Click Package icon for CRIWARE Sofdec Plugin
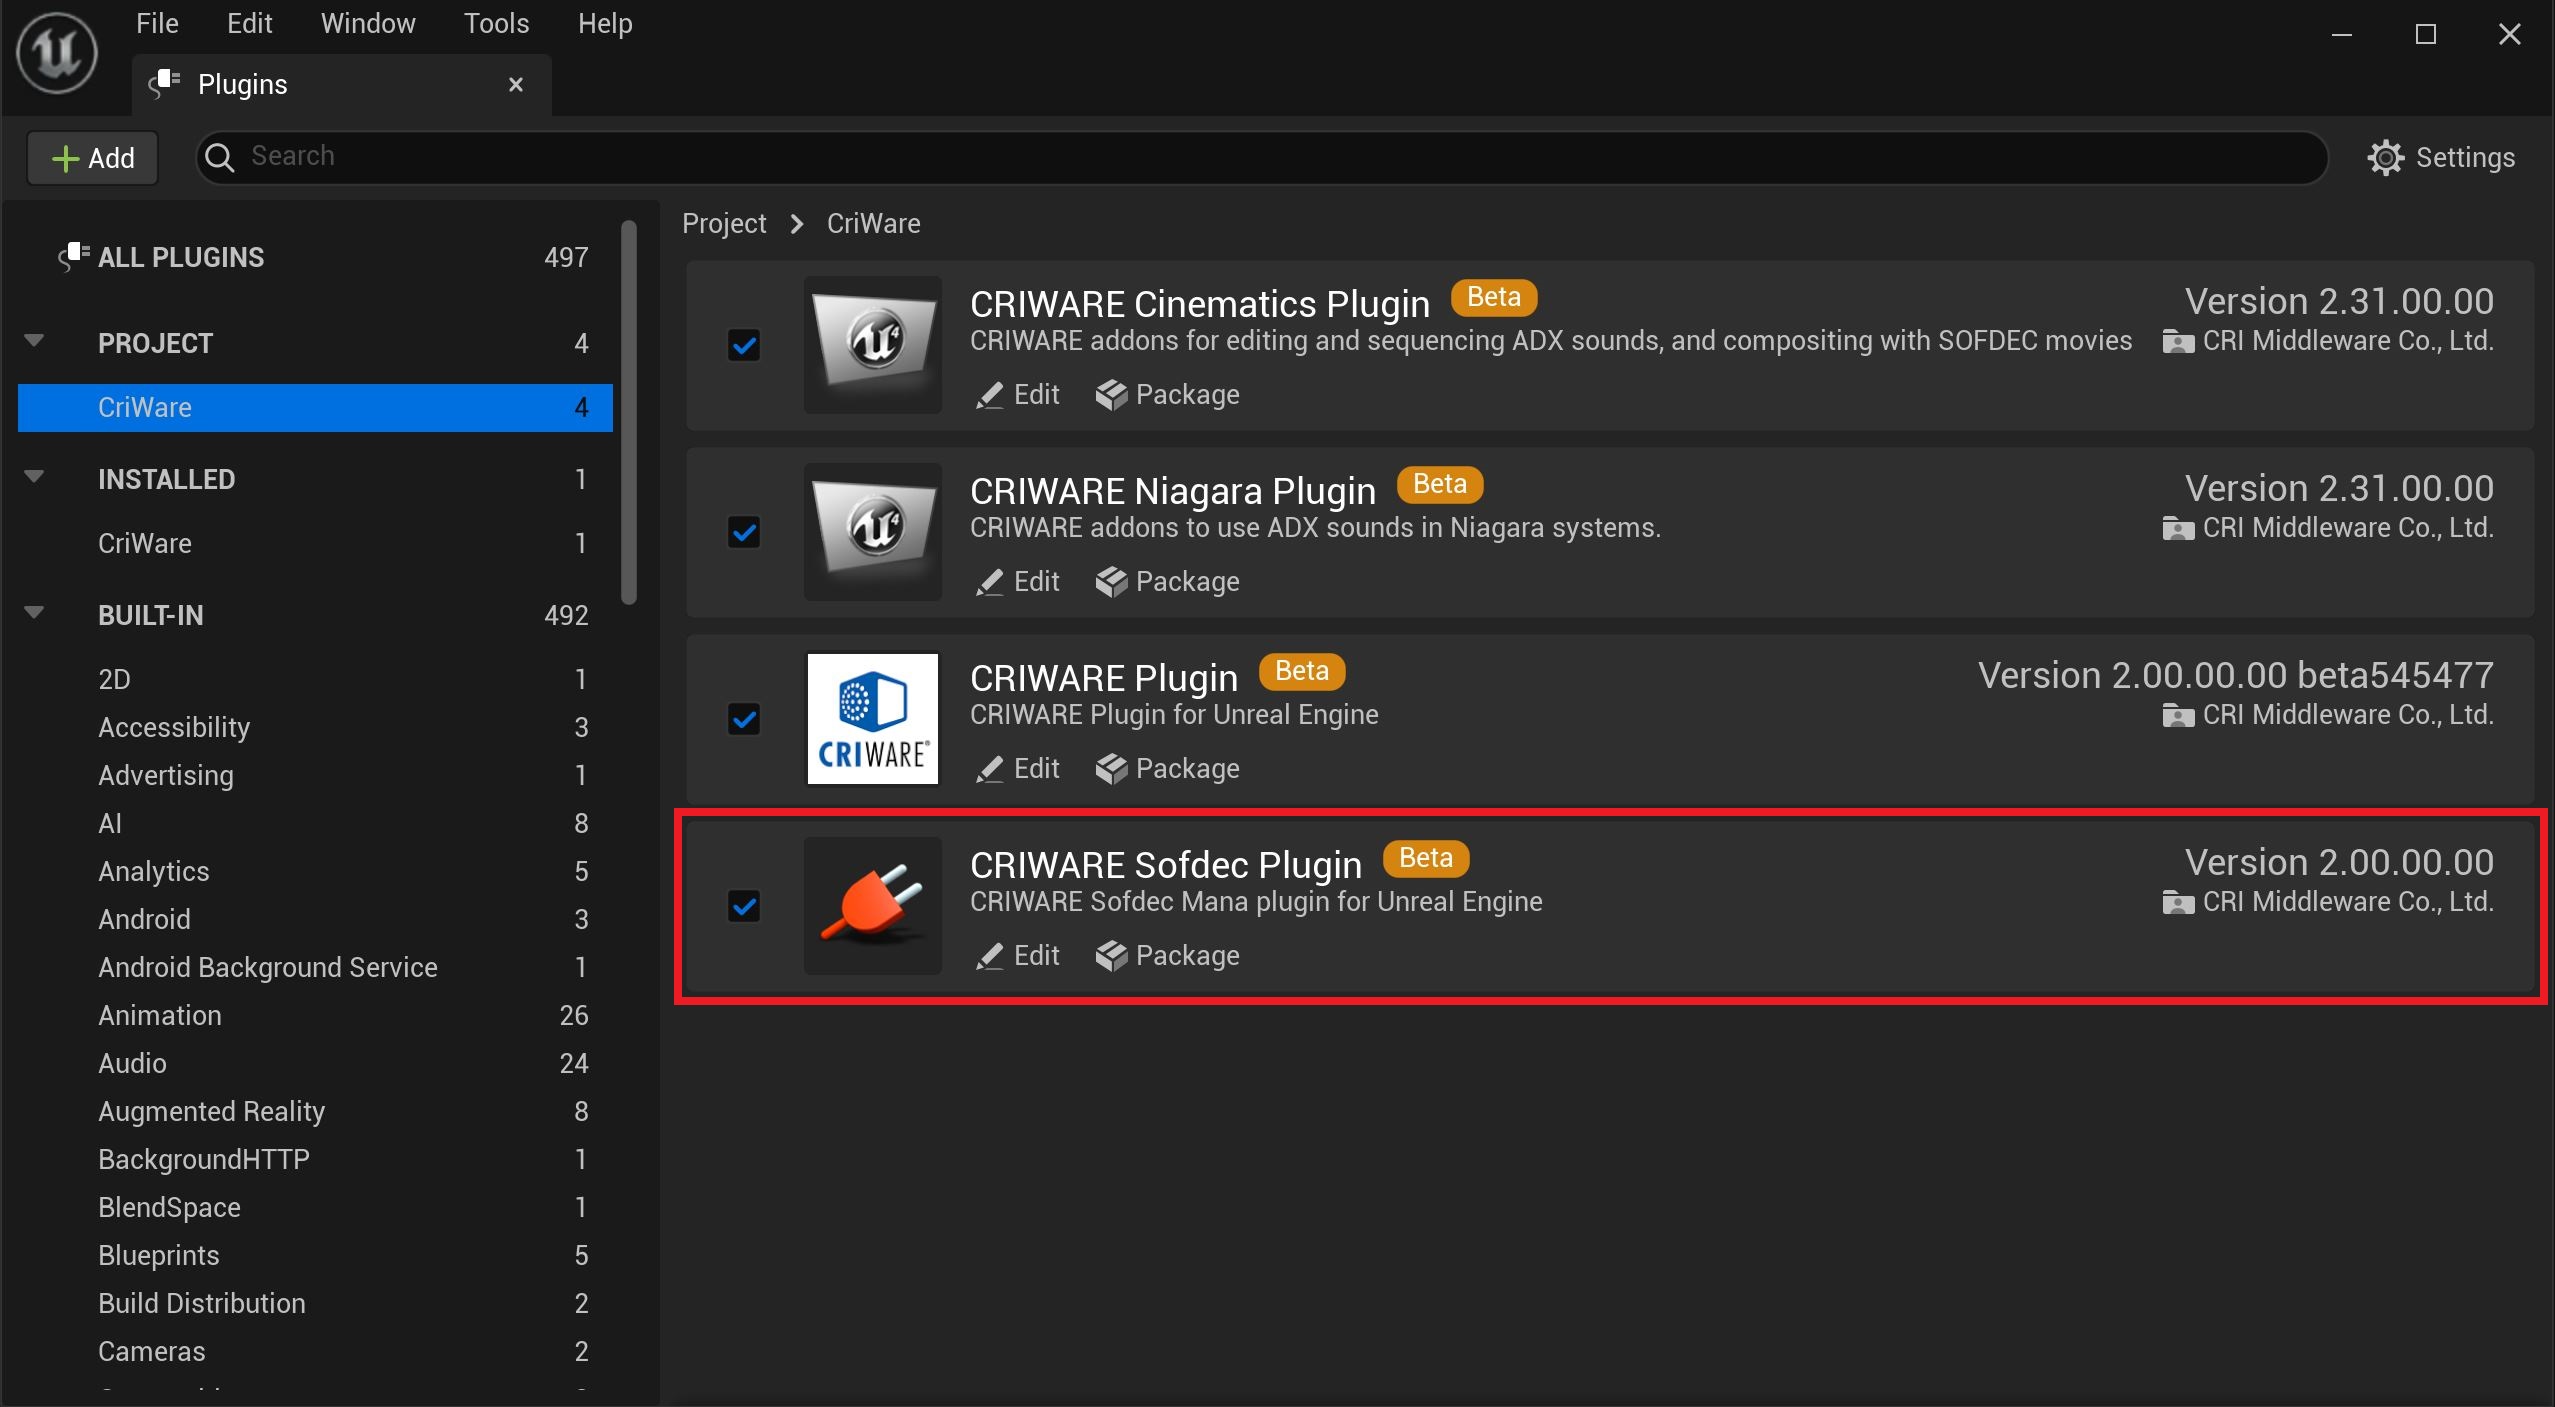 (x=1111, y=956)
